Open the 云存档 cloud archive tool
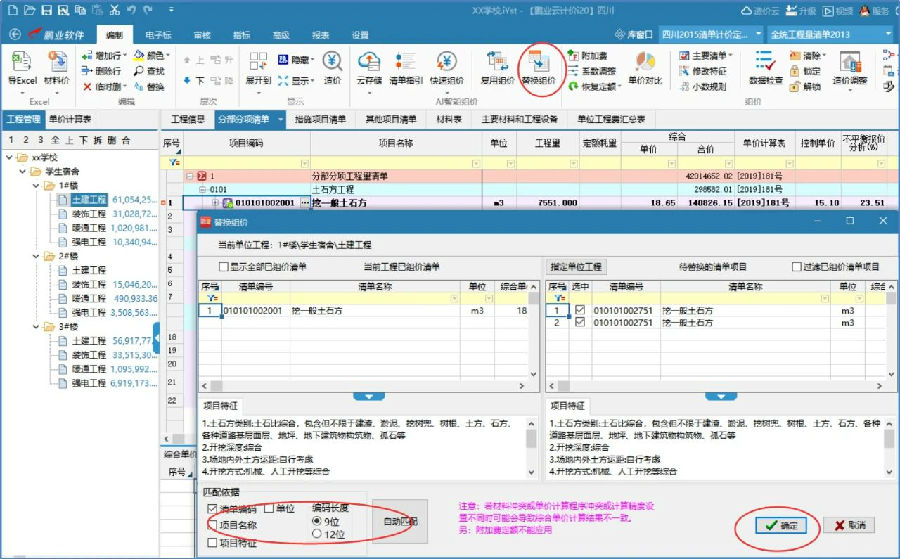 pyautogui.click(x=369, y=68)
